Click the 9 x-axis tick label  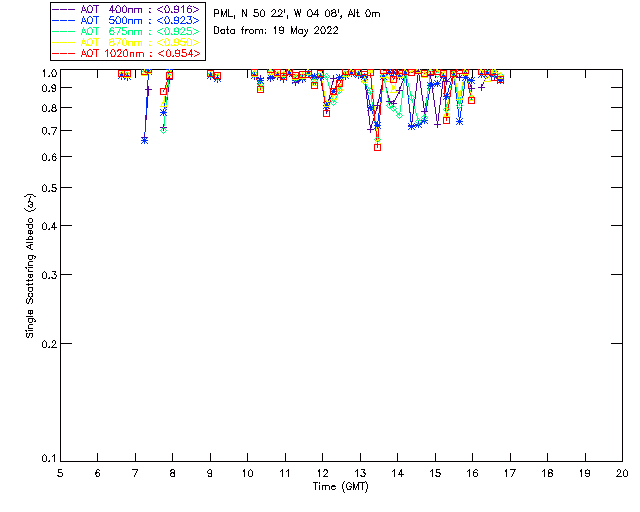(x=210, y=473)
